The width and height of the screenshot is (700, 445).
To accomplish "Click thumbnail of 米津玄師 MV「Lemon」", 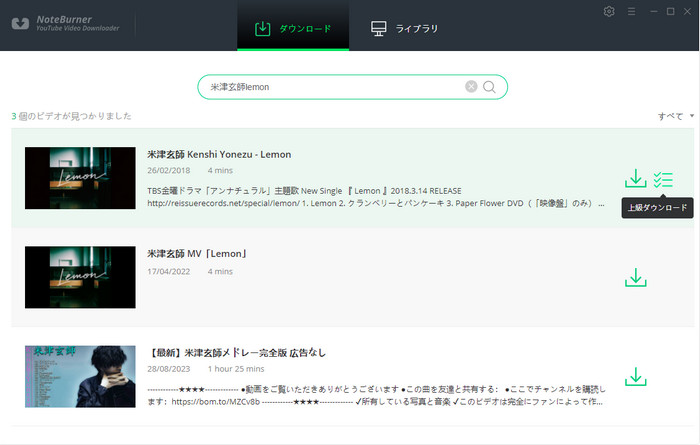I will 80,277.
